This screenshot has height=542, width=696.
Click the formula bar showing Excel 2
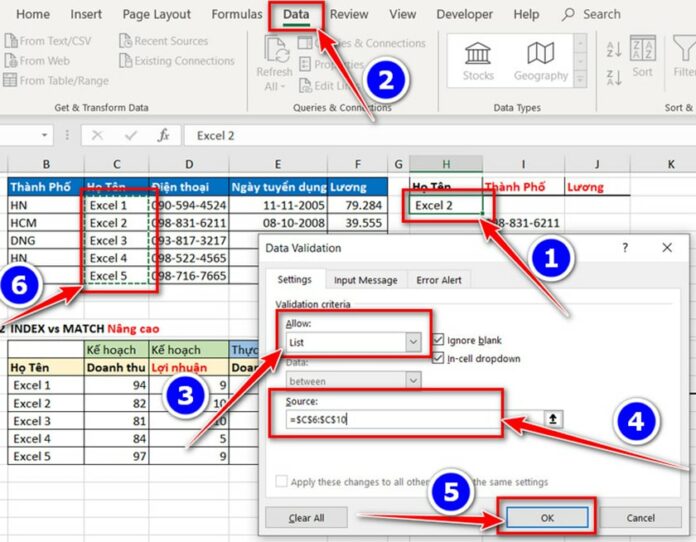[439, 135]
